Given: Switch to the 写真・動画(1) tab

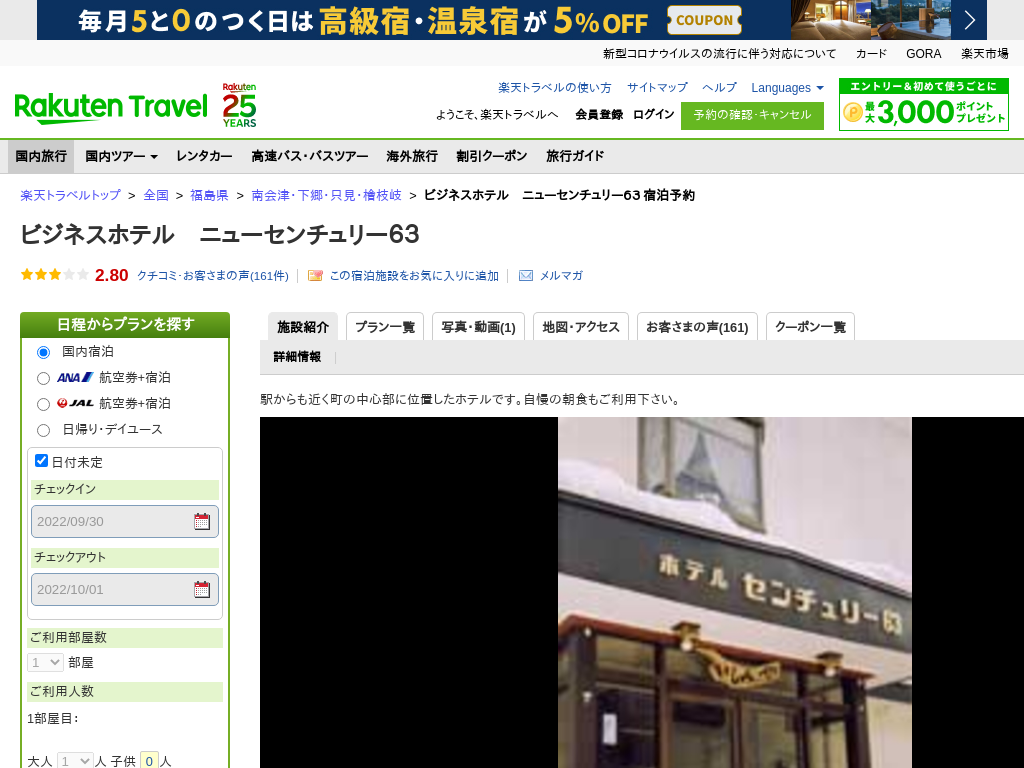Looking at the screenshot, I should click(478, 327).
